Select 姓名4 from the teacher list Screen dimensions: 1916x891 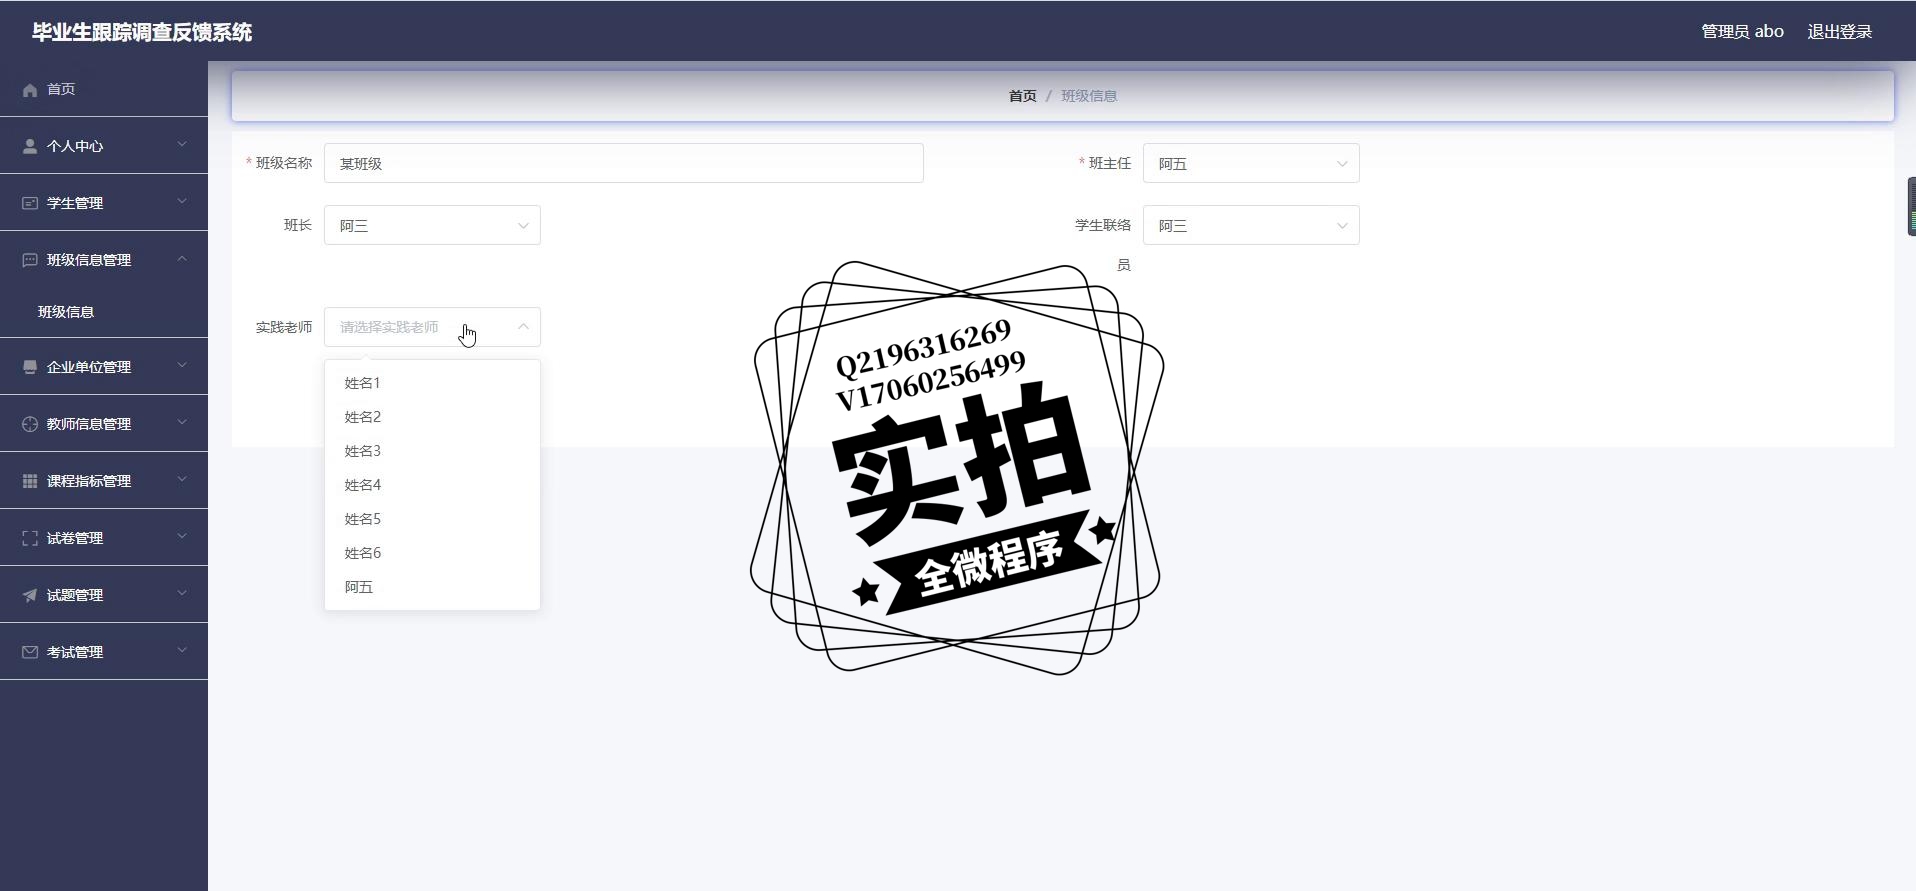pyautogui.click(x=432, y=485)
